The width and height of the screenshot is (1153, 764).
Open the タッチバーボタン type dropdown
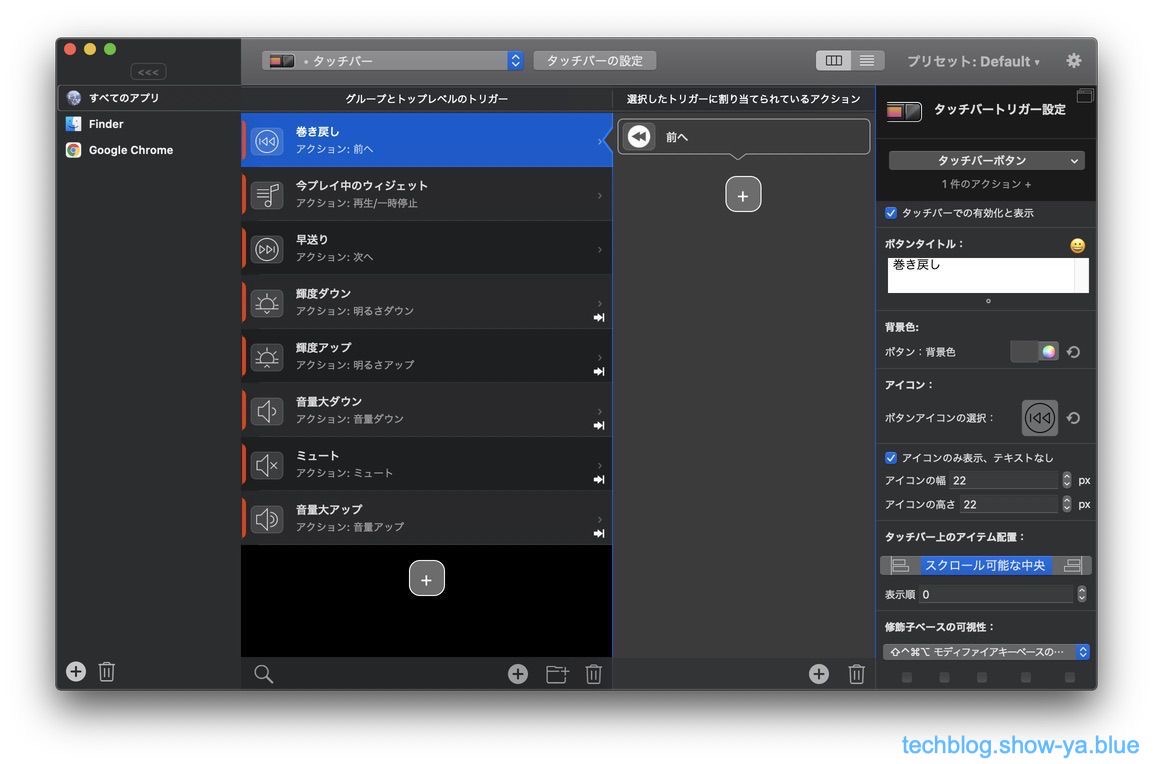(986, 161)
